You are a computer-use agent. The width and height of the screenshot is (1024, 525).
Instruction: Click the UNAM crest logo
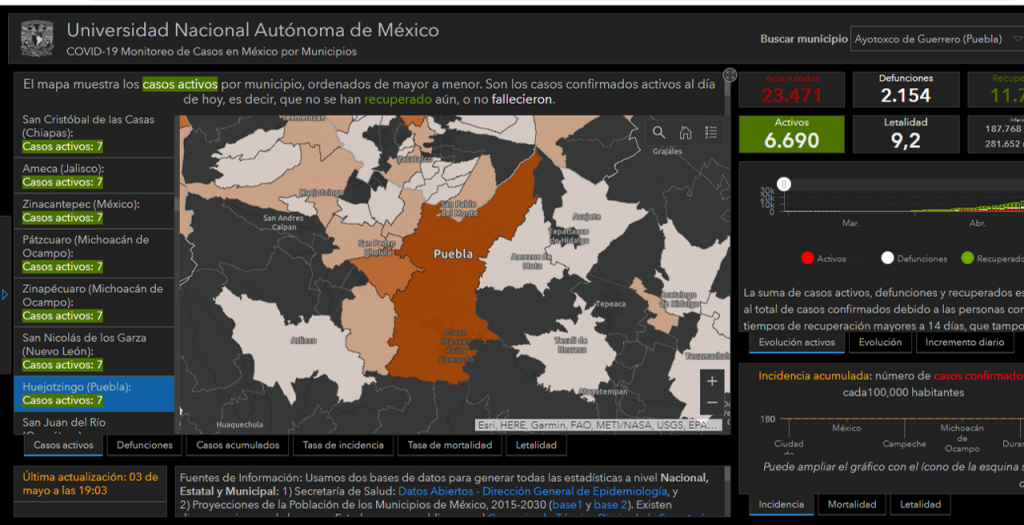click(x=37, y=39)
